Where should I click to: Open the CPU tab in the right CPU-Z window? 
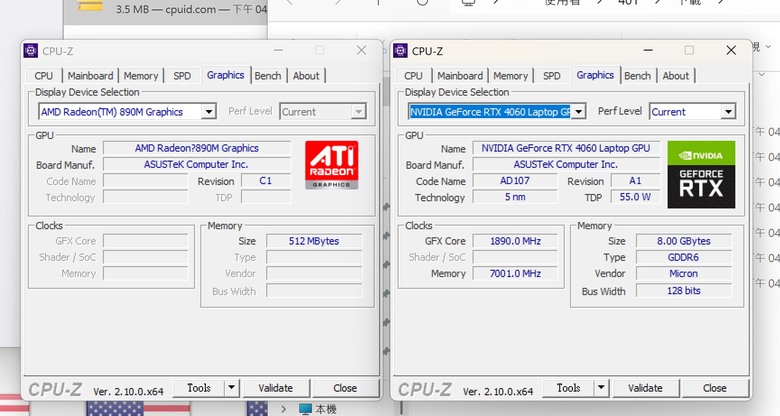point(413,76)
